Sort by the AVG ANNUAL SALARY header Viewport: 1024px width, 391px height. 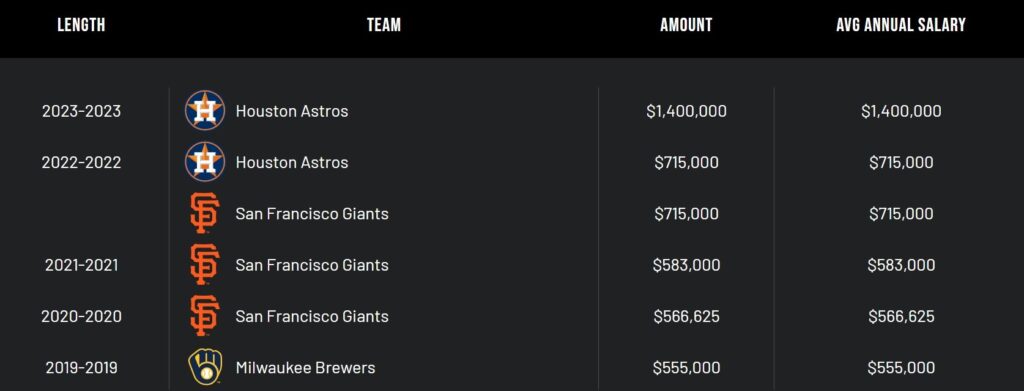tap(901, 25)
